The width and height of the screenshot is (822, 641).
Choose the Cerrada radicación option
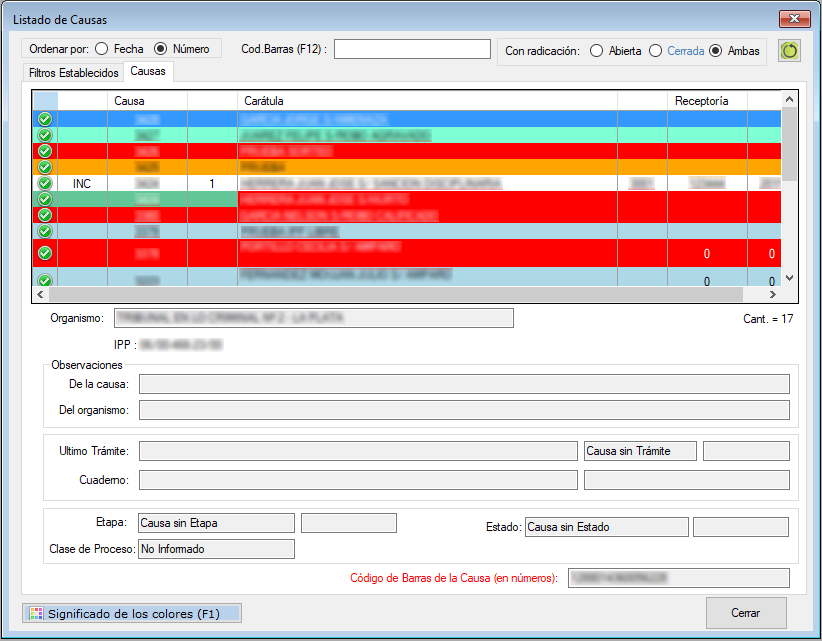tap(655, 50)
